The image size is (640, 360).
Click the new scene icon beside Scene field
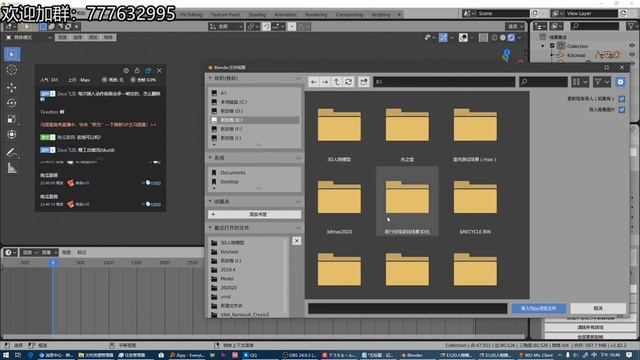(x=534, y=13)
